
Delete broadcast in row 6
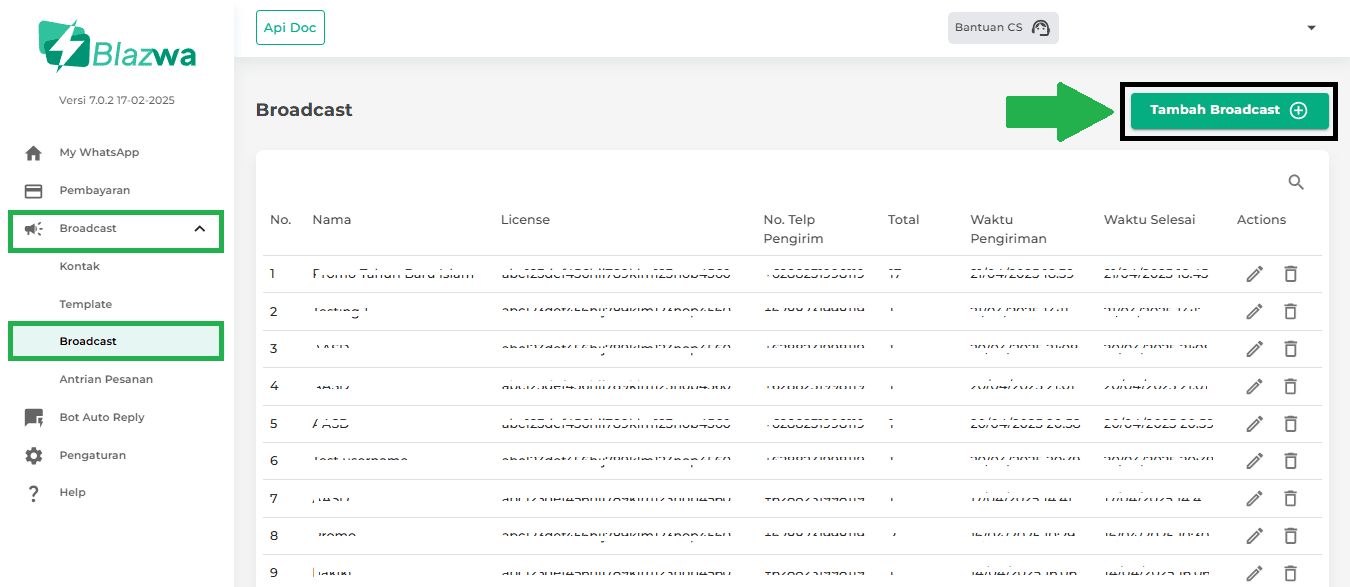1291,461
